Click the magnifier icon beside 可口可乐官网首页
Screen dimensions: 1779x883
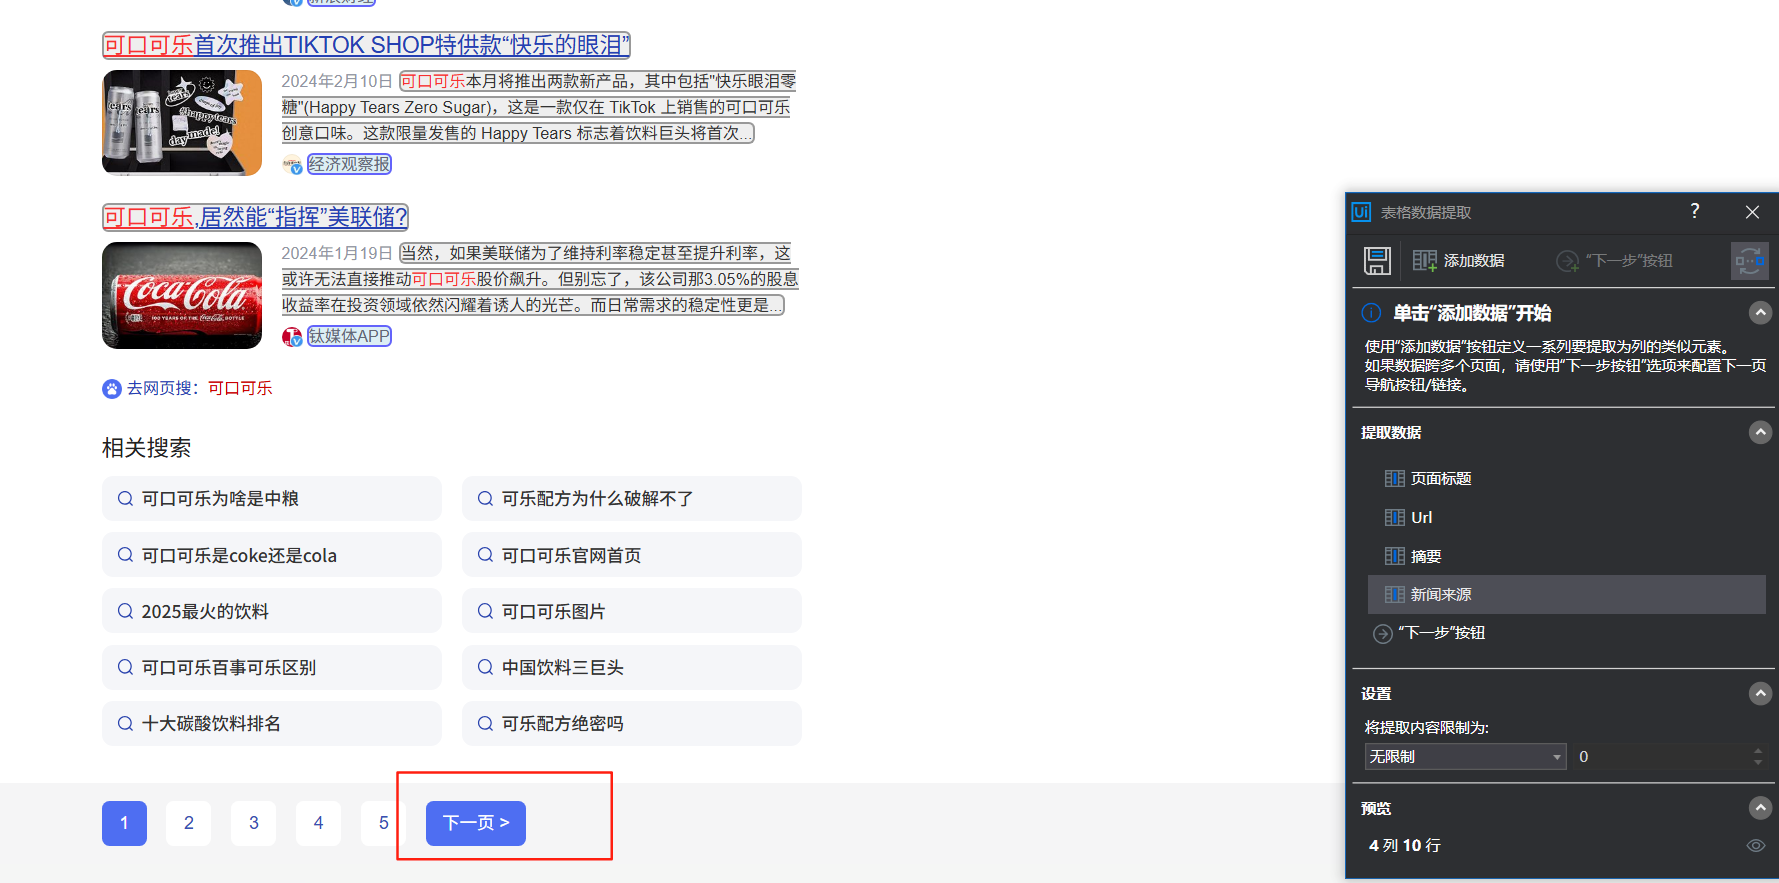485,555
